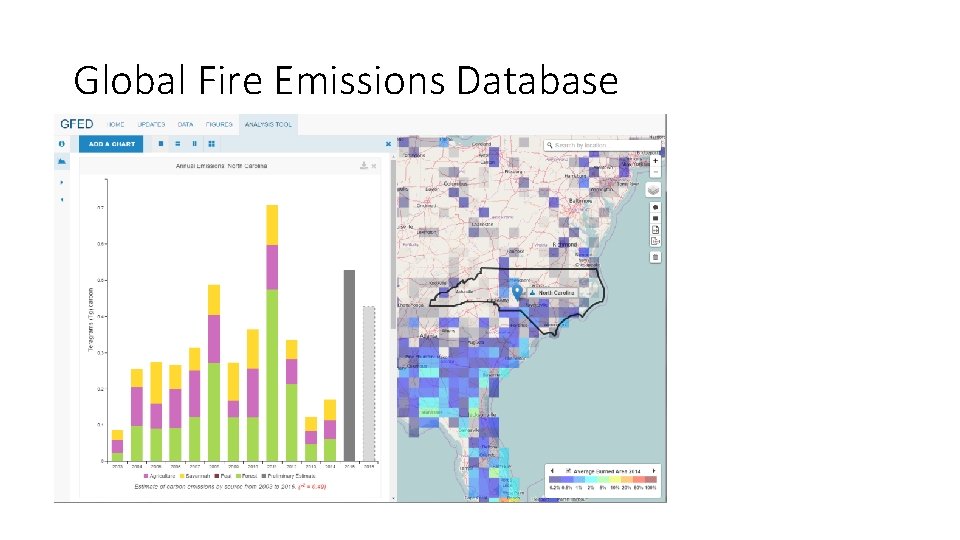Zoom out on the map
Screen dimensions: 960x540
pyautogui.click(x=655, y=172)
